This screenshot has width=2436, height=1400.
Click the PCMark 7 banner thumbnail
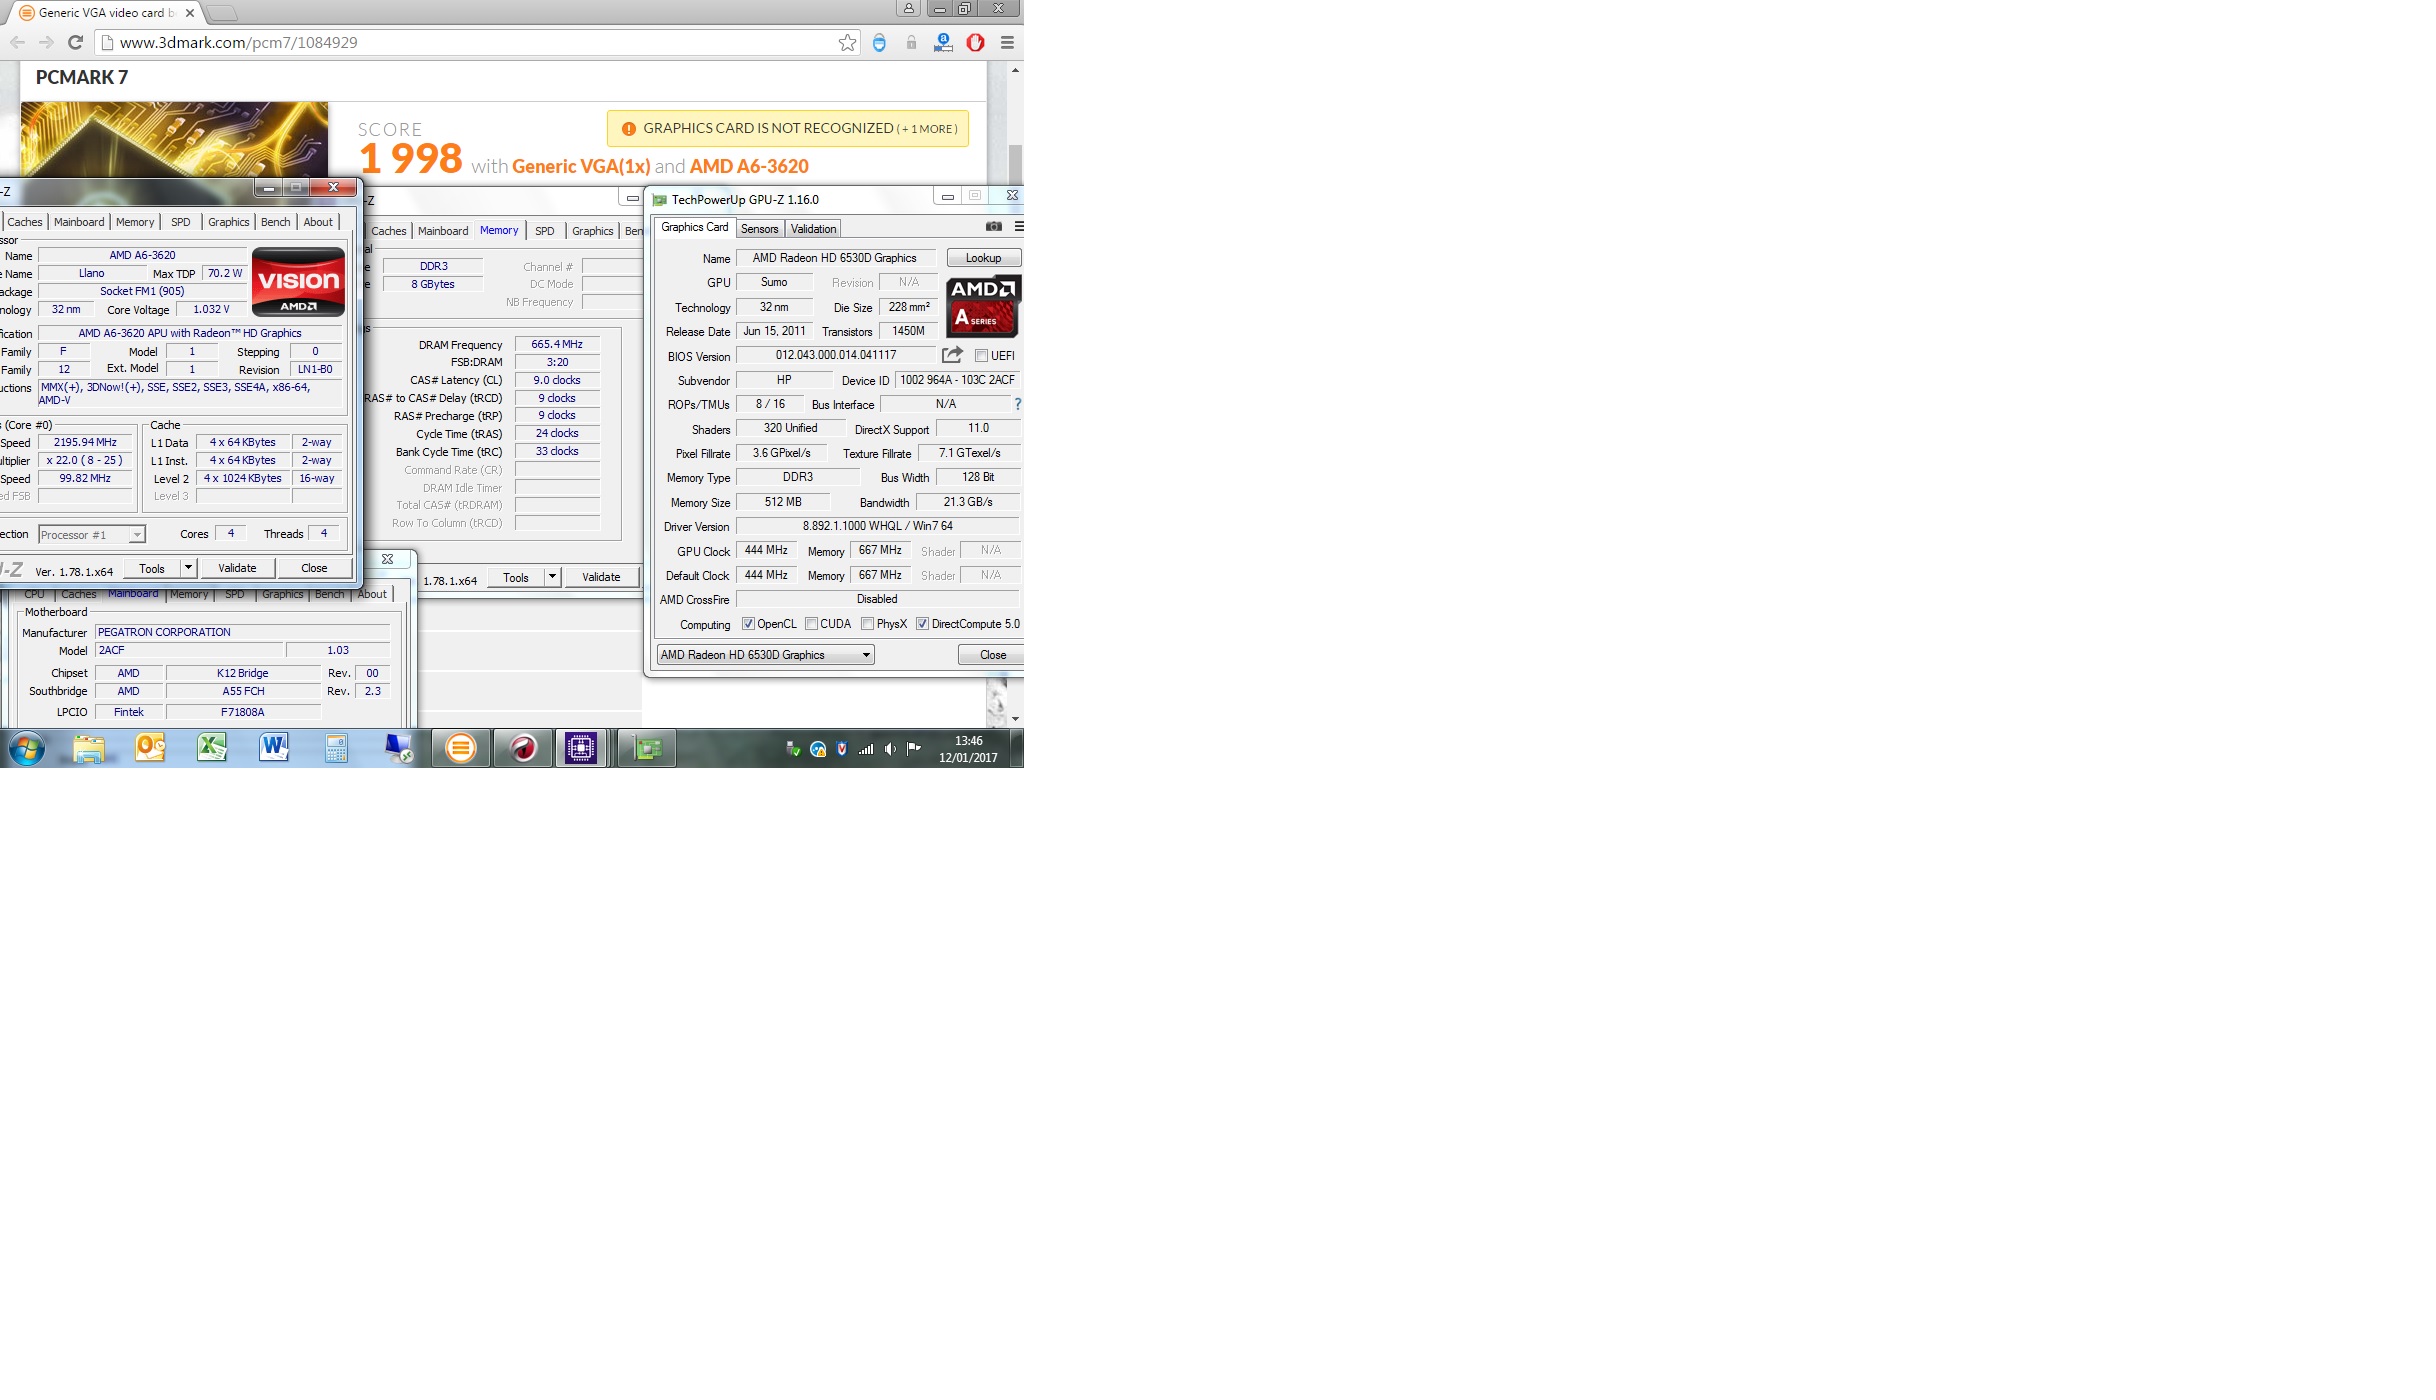tap(174, 140)
